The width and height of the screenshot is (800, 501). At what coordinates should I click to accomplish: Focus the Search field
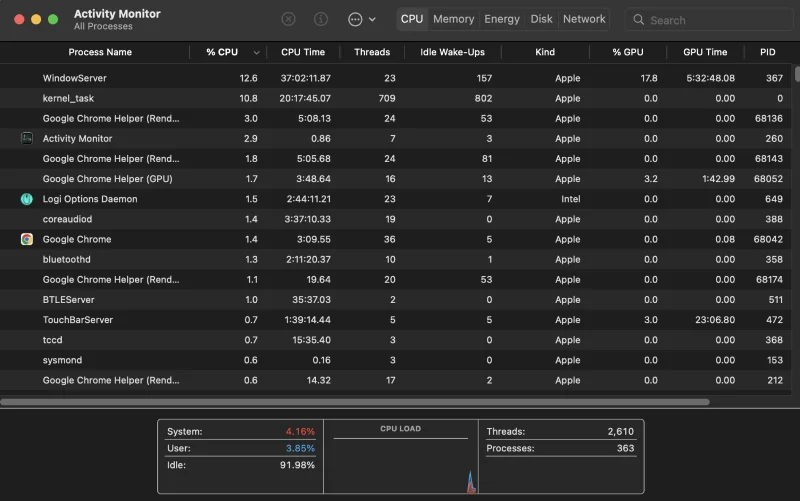709,20
